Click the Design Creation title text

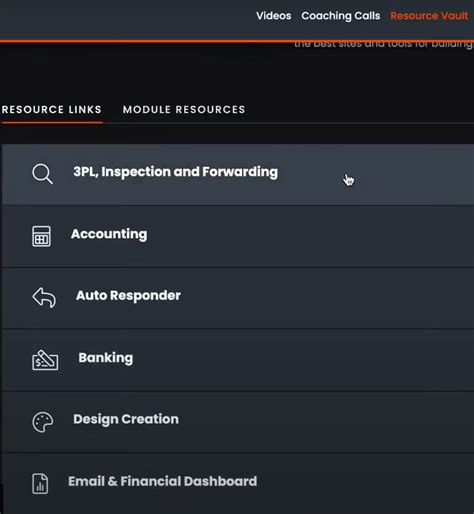pos(126,419)
